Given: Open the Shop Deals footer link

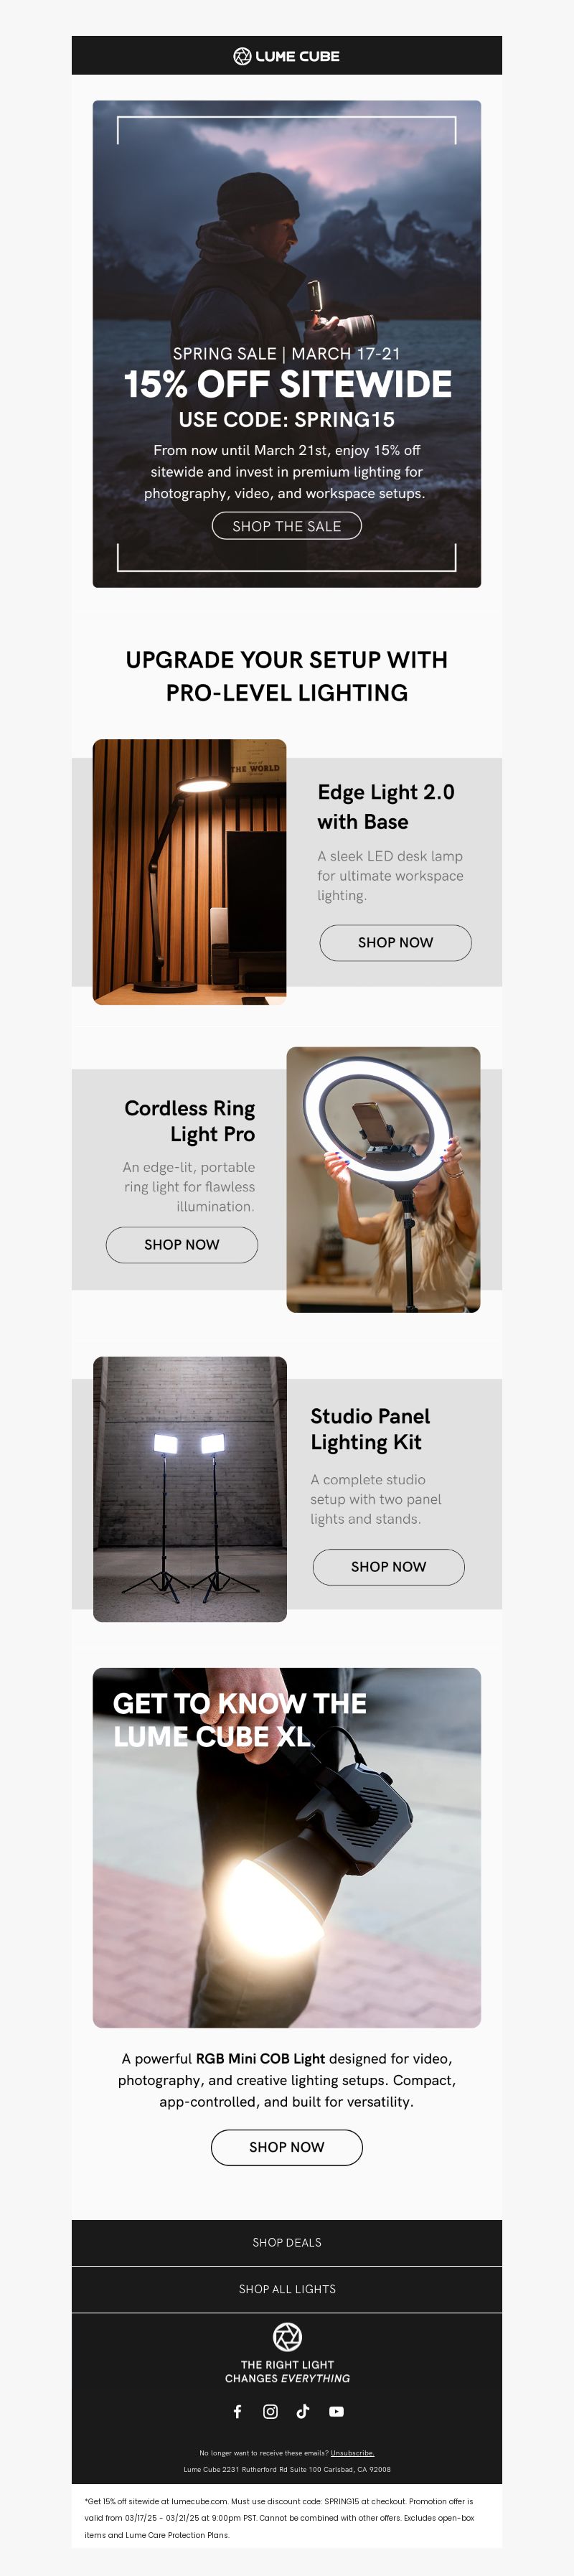Looking at the screenshot, I should [287, 2242].
